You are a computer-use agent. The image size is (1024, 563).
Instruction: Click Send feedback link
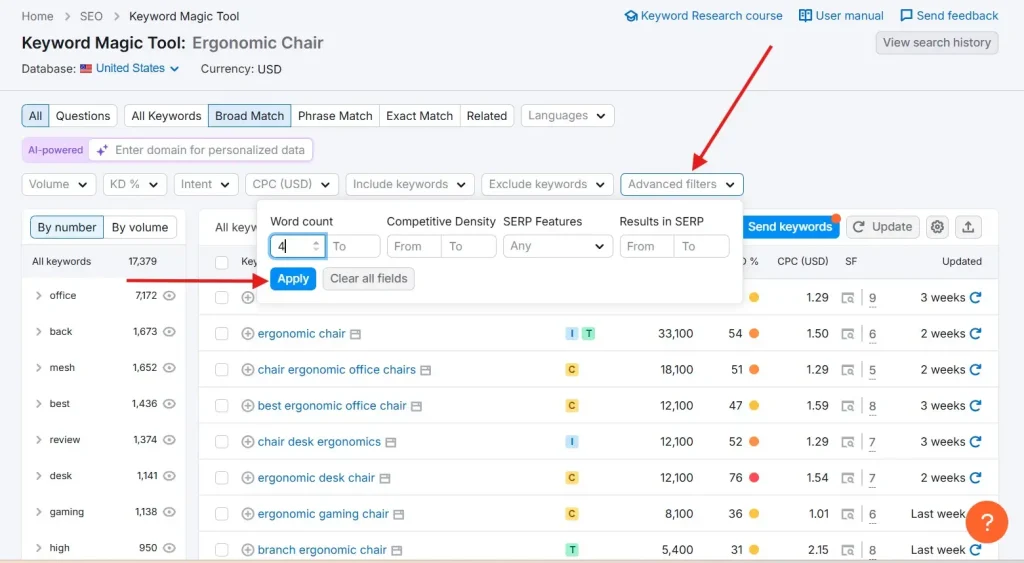pos(949,16)
